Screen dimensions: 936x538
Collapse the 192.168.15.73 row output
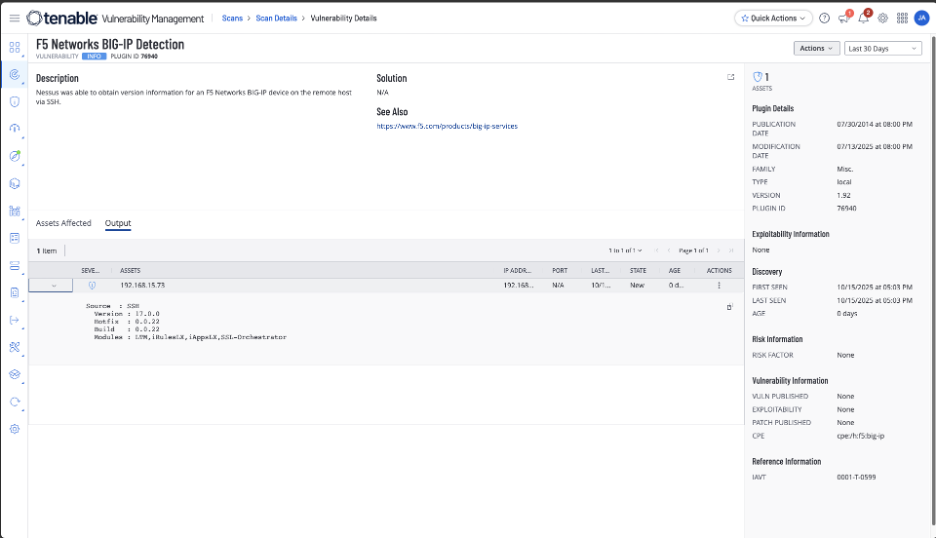coord(54,285)
